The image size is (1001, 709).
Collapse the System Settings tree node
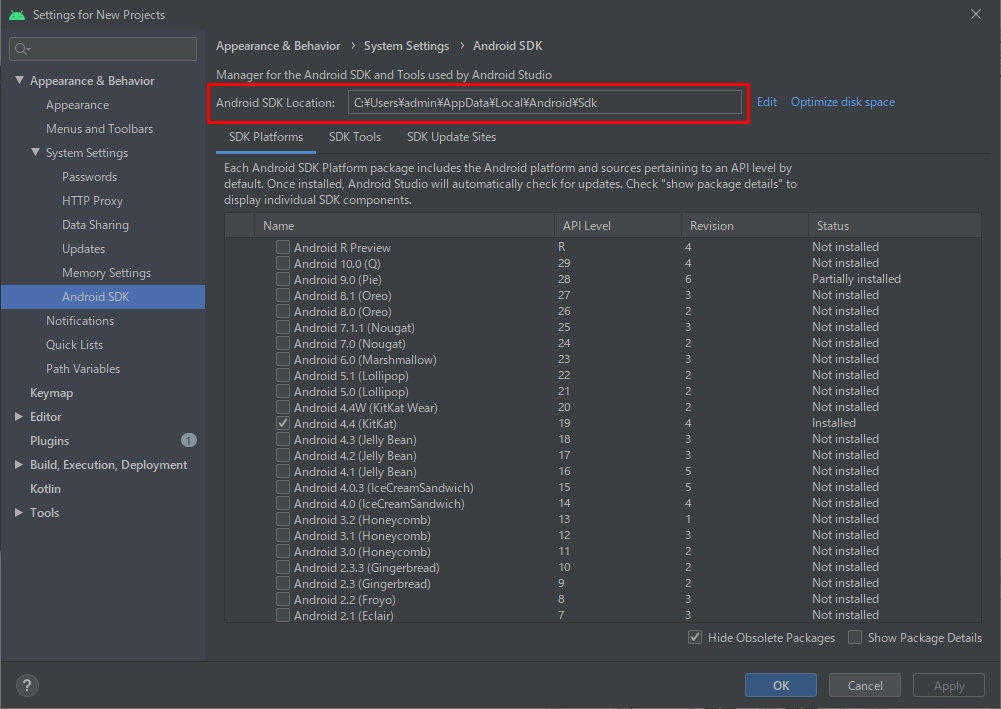point(35,153)
